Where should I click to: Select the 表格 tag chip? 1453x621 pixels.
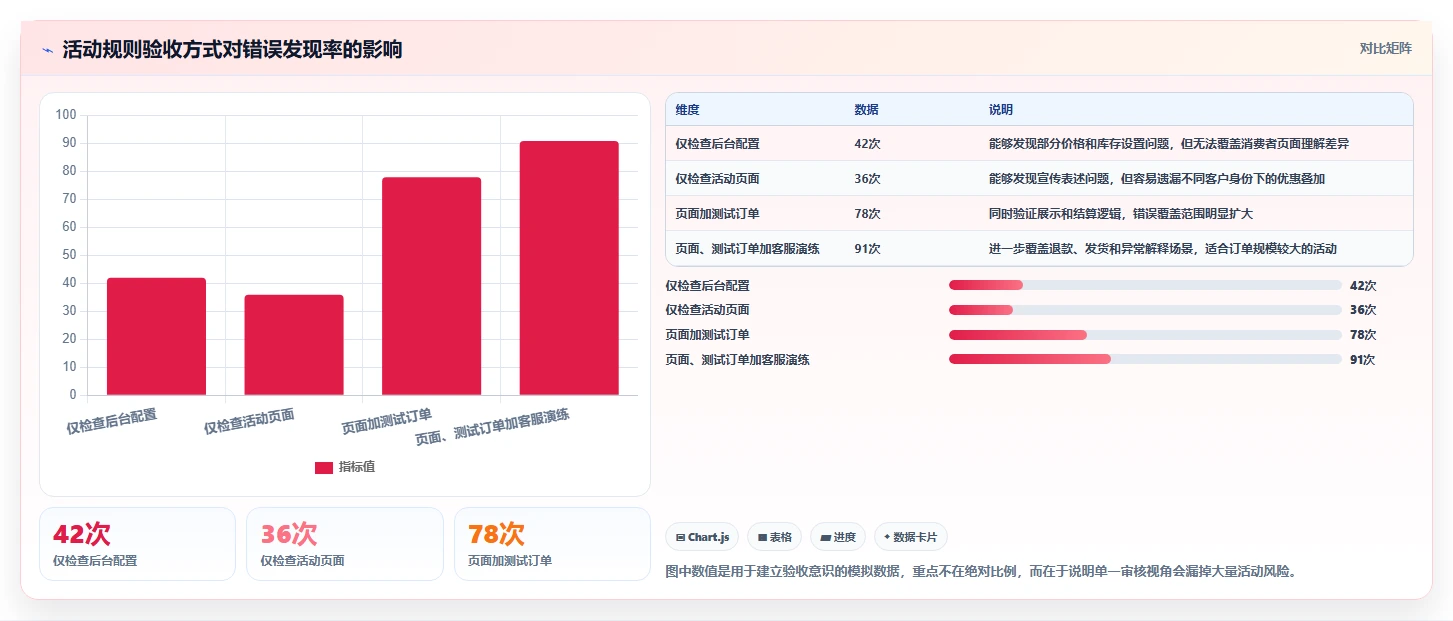click(775, 537)
